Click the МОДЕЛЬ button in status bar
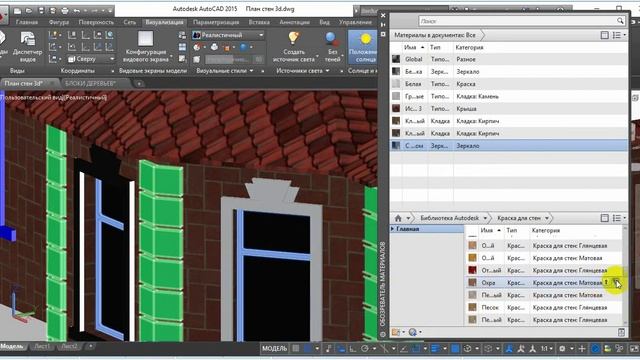Viewport: 640px width, 360px height. 275,349
